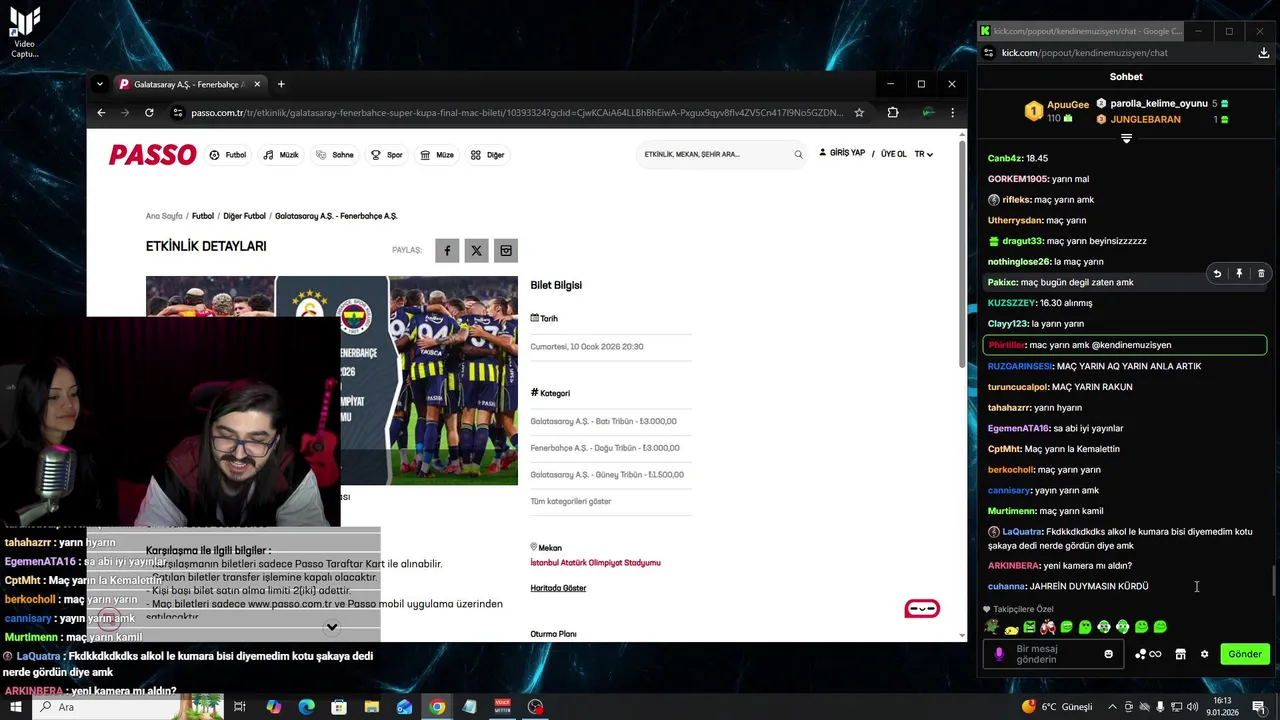Screen dimensions: 1280x720
Task: Open the Passo chatbot bubble
Action: 922,609
